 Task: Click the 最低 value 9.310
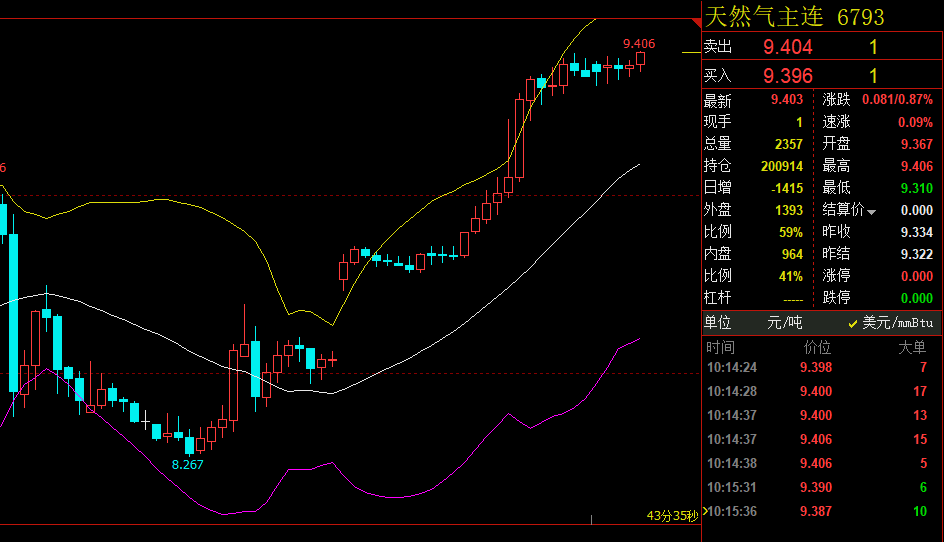click(x=917, y=188)
